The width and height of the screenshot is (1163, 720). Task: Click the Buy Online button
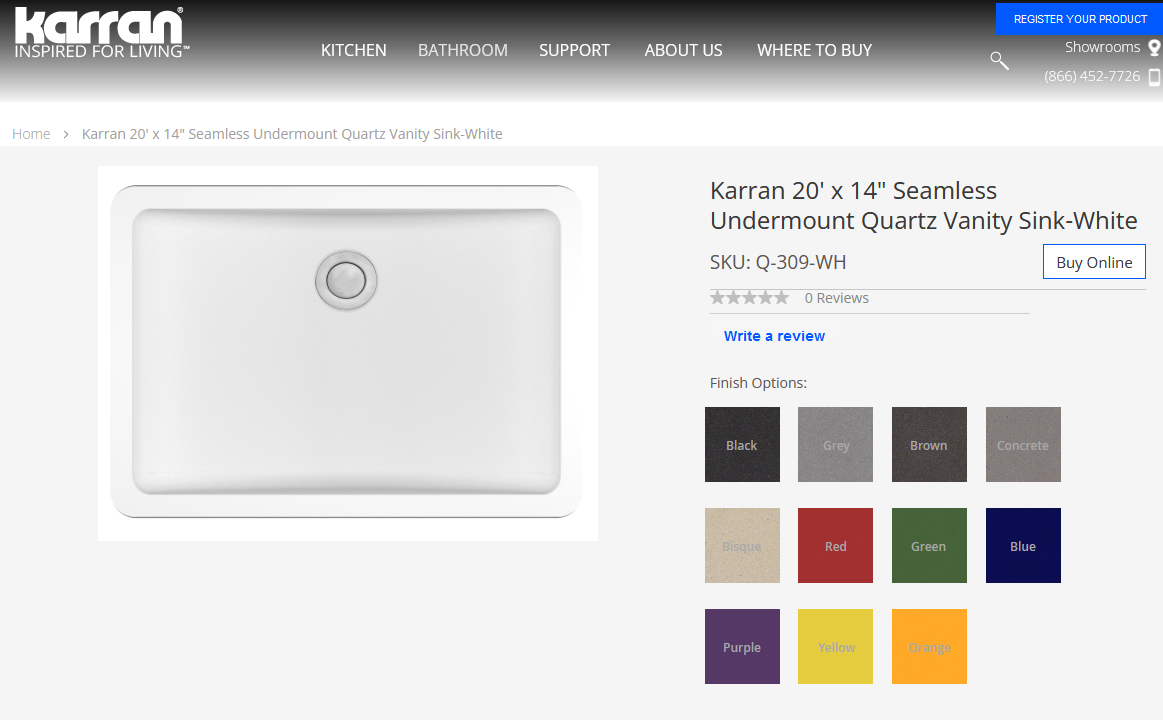coord(1094,262)
